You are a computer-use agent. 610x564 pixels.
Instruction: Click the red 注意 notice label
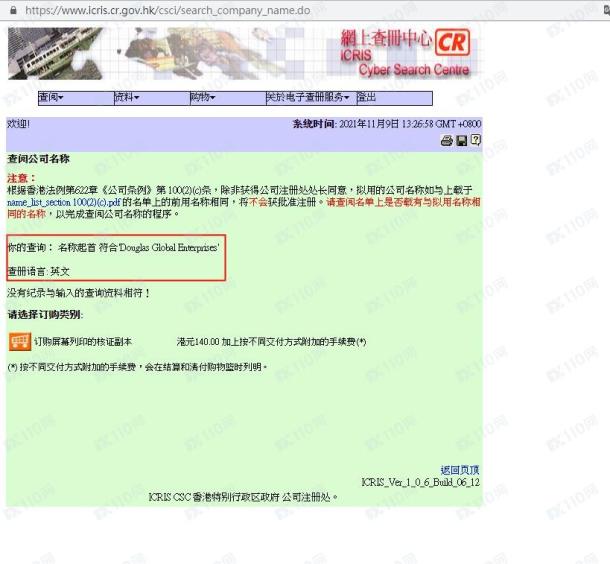pos(21,178)
